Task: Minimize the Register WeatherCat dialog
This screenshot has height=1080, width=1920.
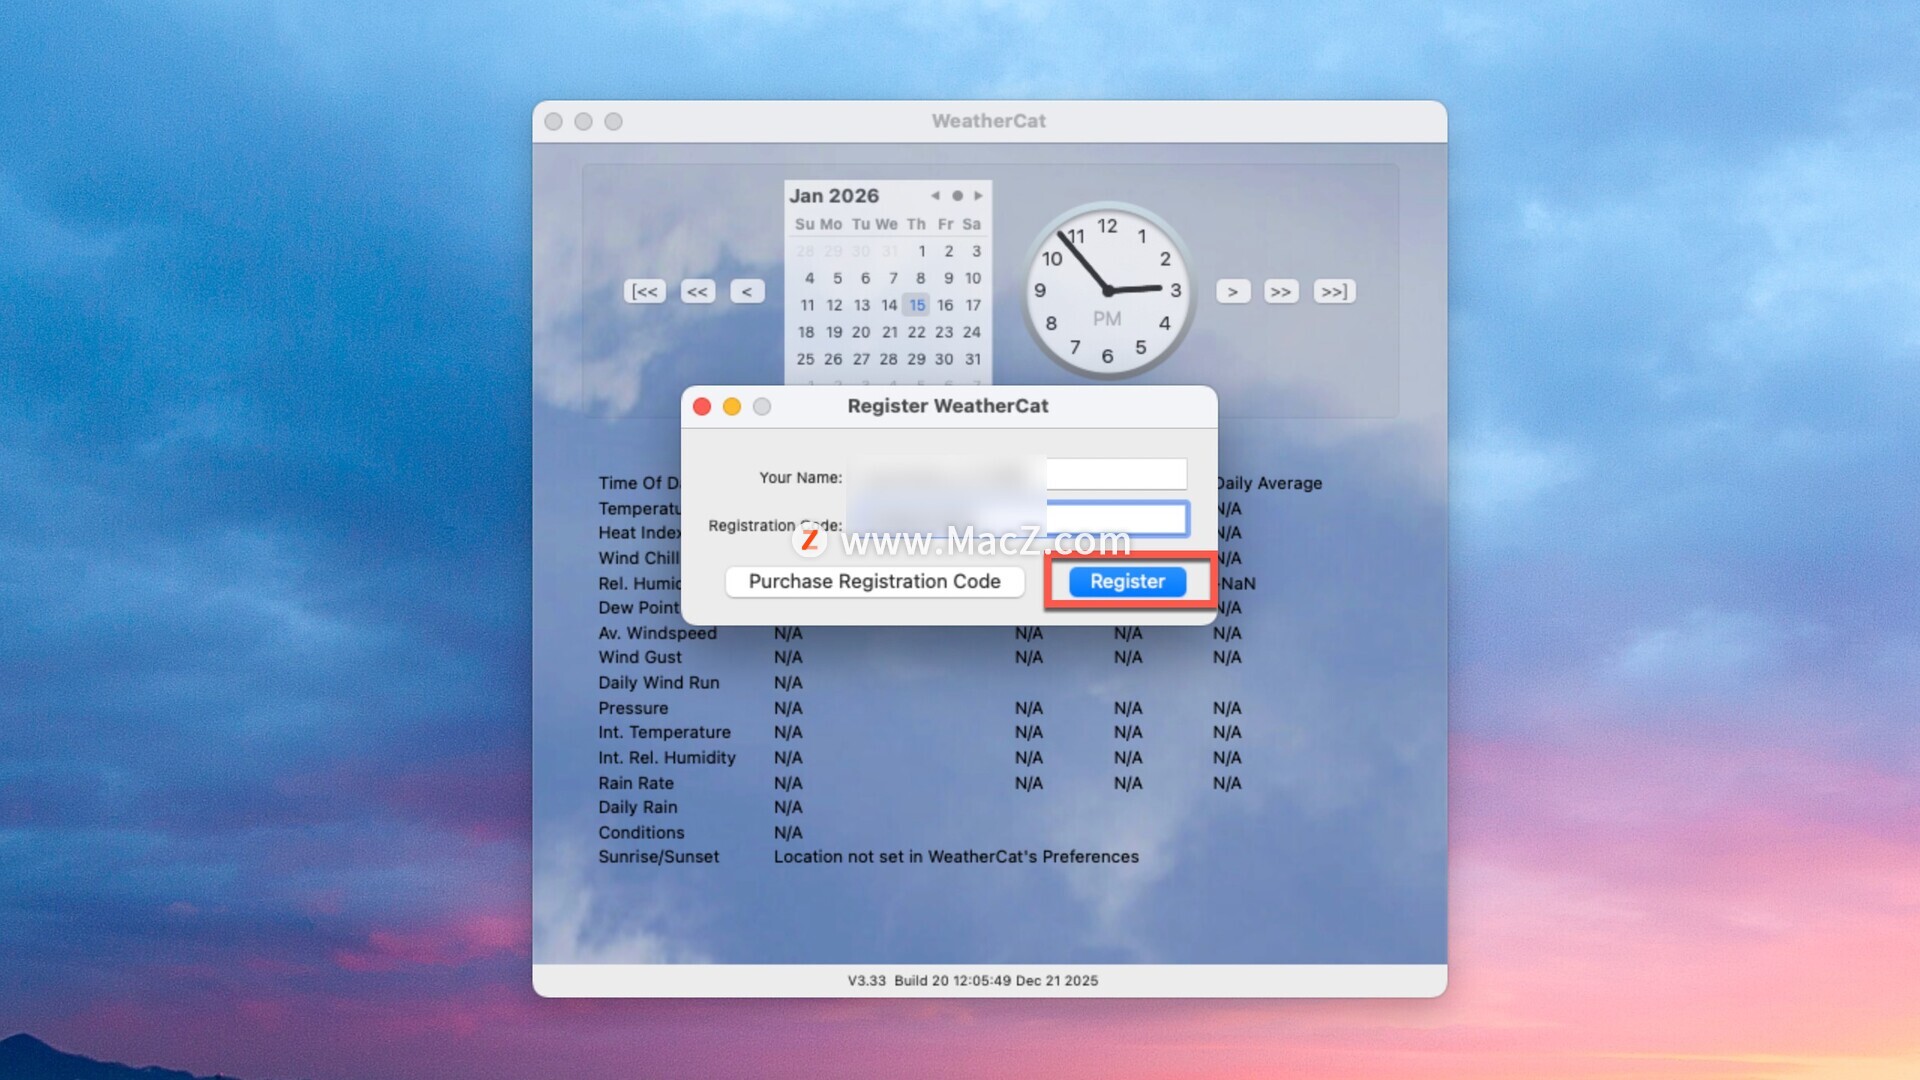Action: pyautogui.click(x=732, y=407)
